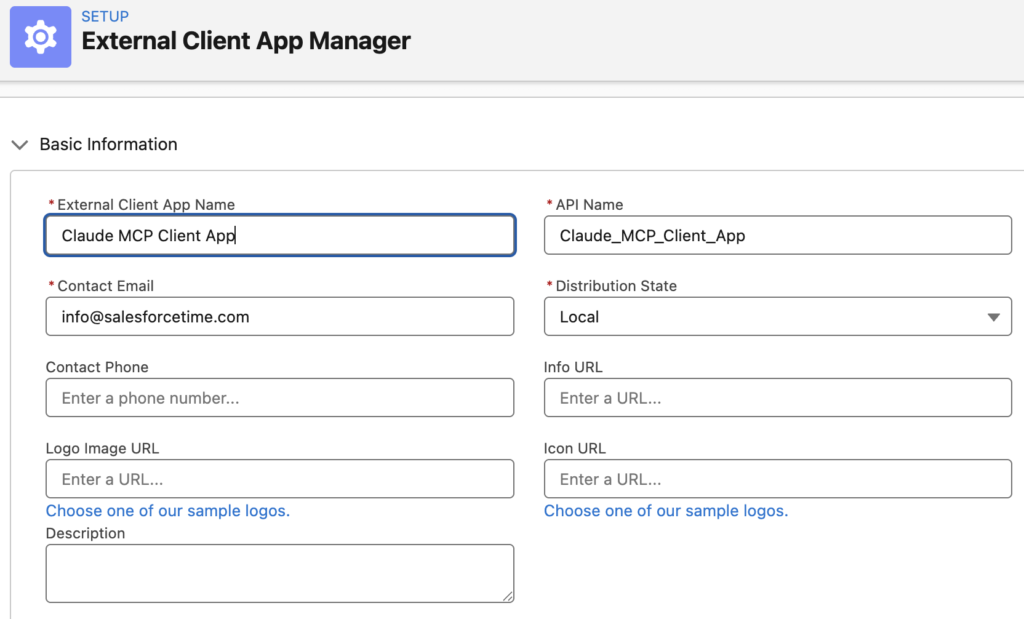Screen dimensions: 1024x619
Task: Focus the Logo Image URL field
Action: [280, 479]
